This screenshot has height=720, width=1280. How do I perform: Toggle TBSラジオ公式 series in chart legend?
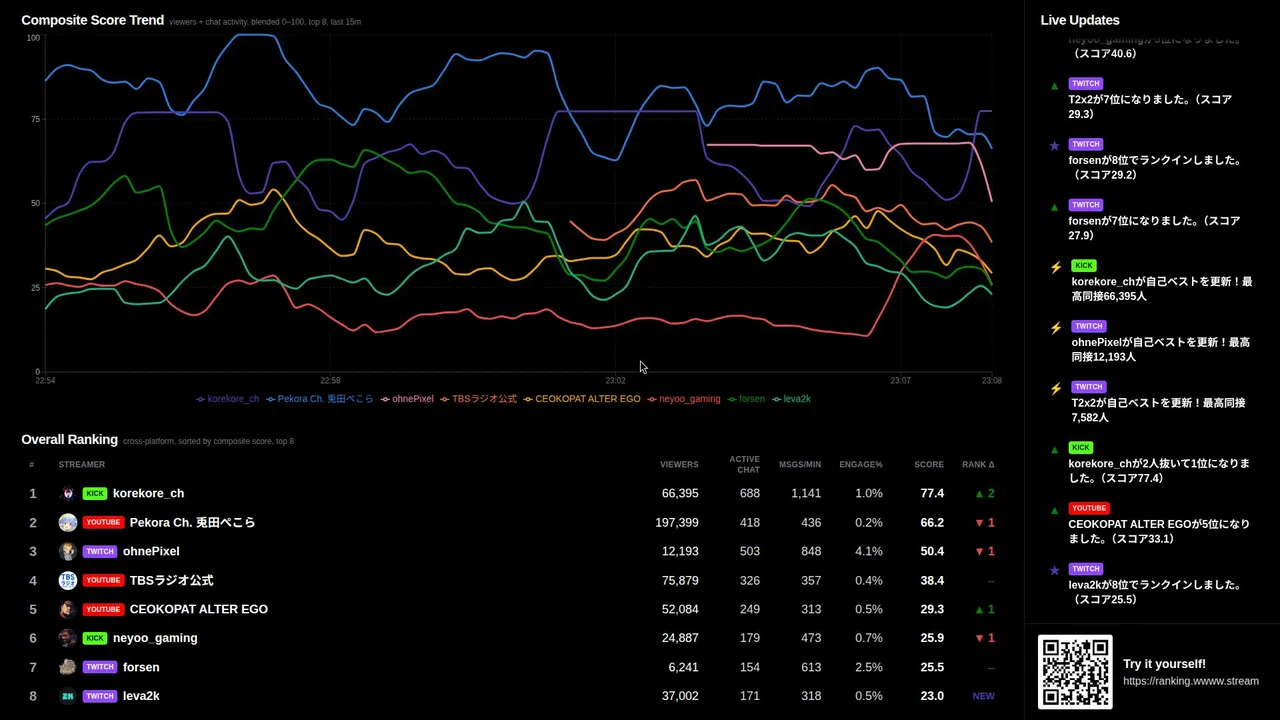point(479,399)
